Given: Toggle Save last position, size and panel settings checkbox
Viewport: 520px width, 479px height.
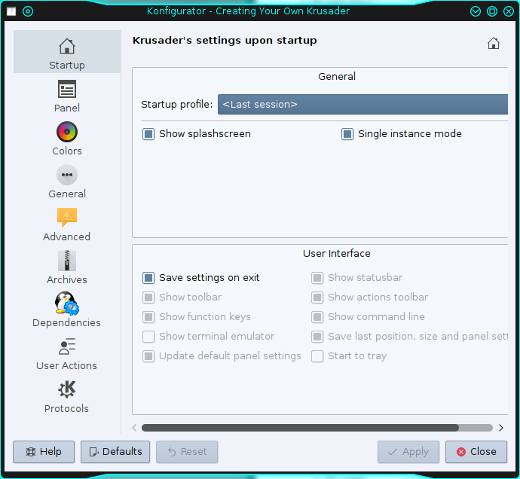Looking at the screenshot, I should click(317, 336).
